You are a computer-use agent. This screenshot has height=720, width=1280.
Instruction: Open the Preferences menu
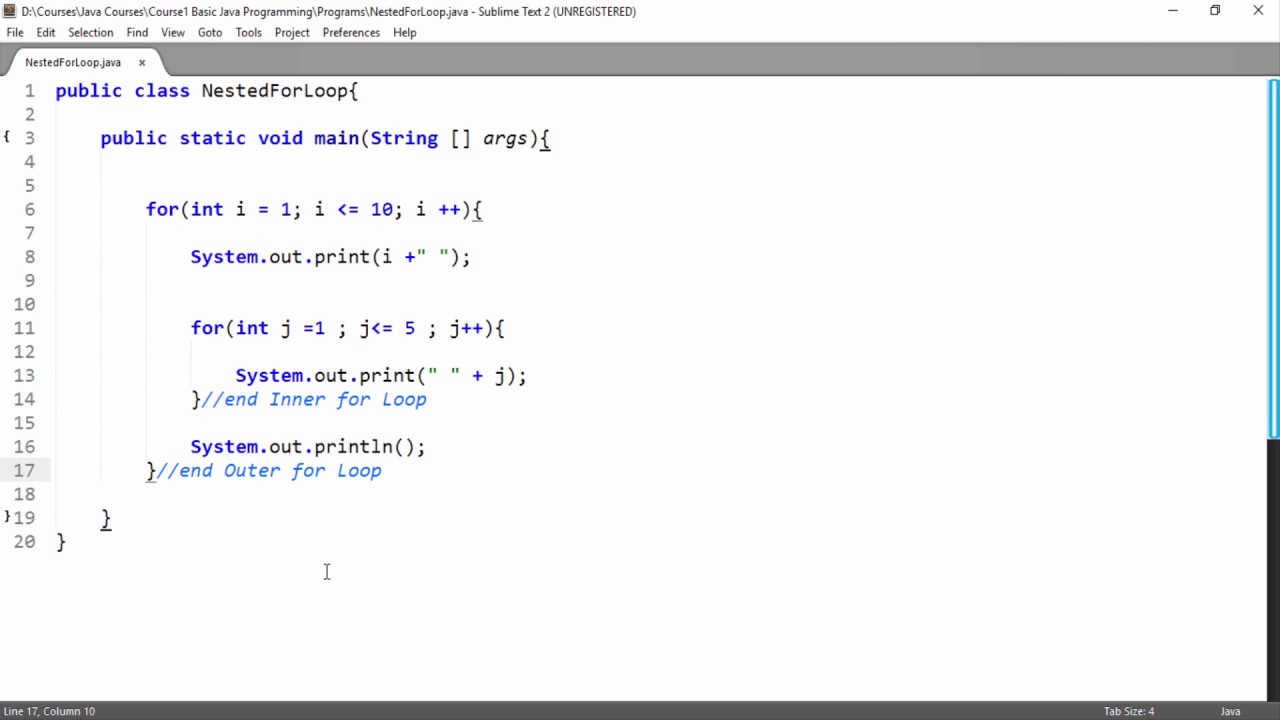351,32
